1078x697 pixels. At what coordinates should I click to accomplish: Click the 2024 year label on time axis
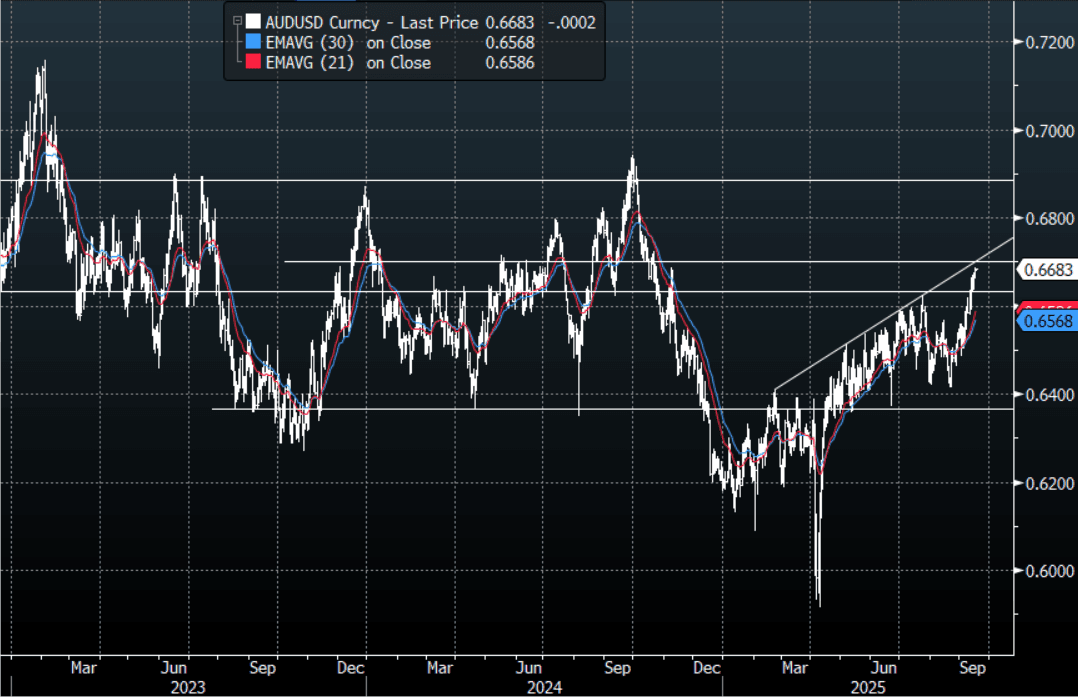pyautogui.click(x=543, y=685)
